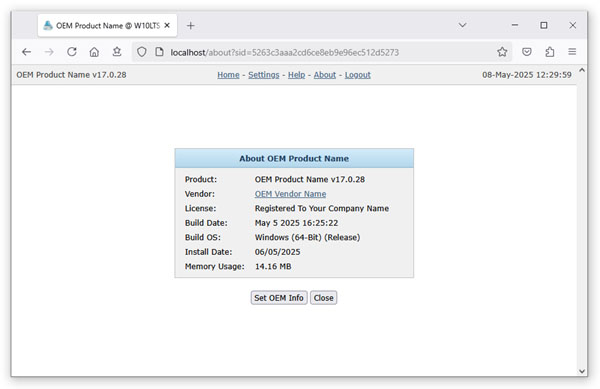Maximize the browser window
Viewport: 600px width, 389px height.
[543, 25]
